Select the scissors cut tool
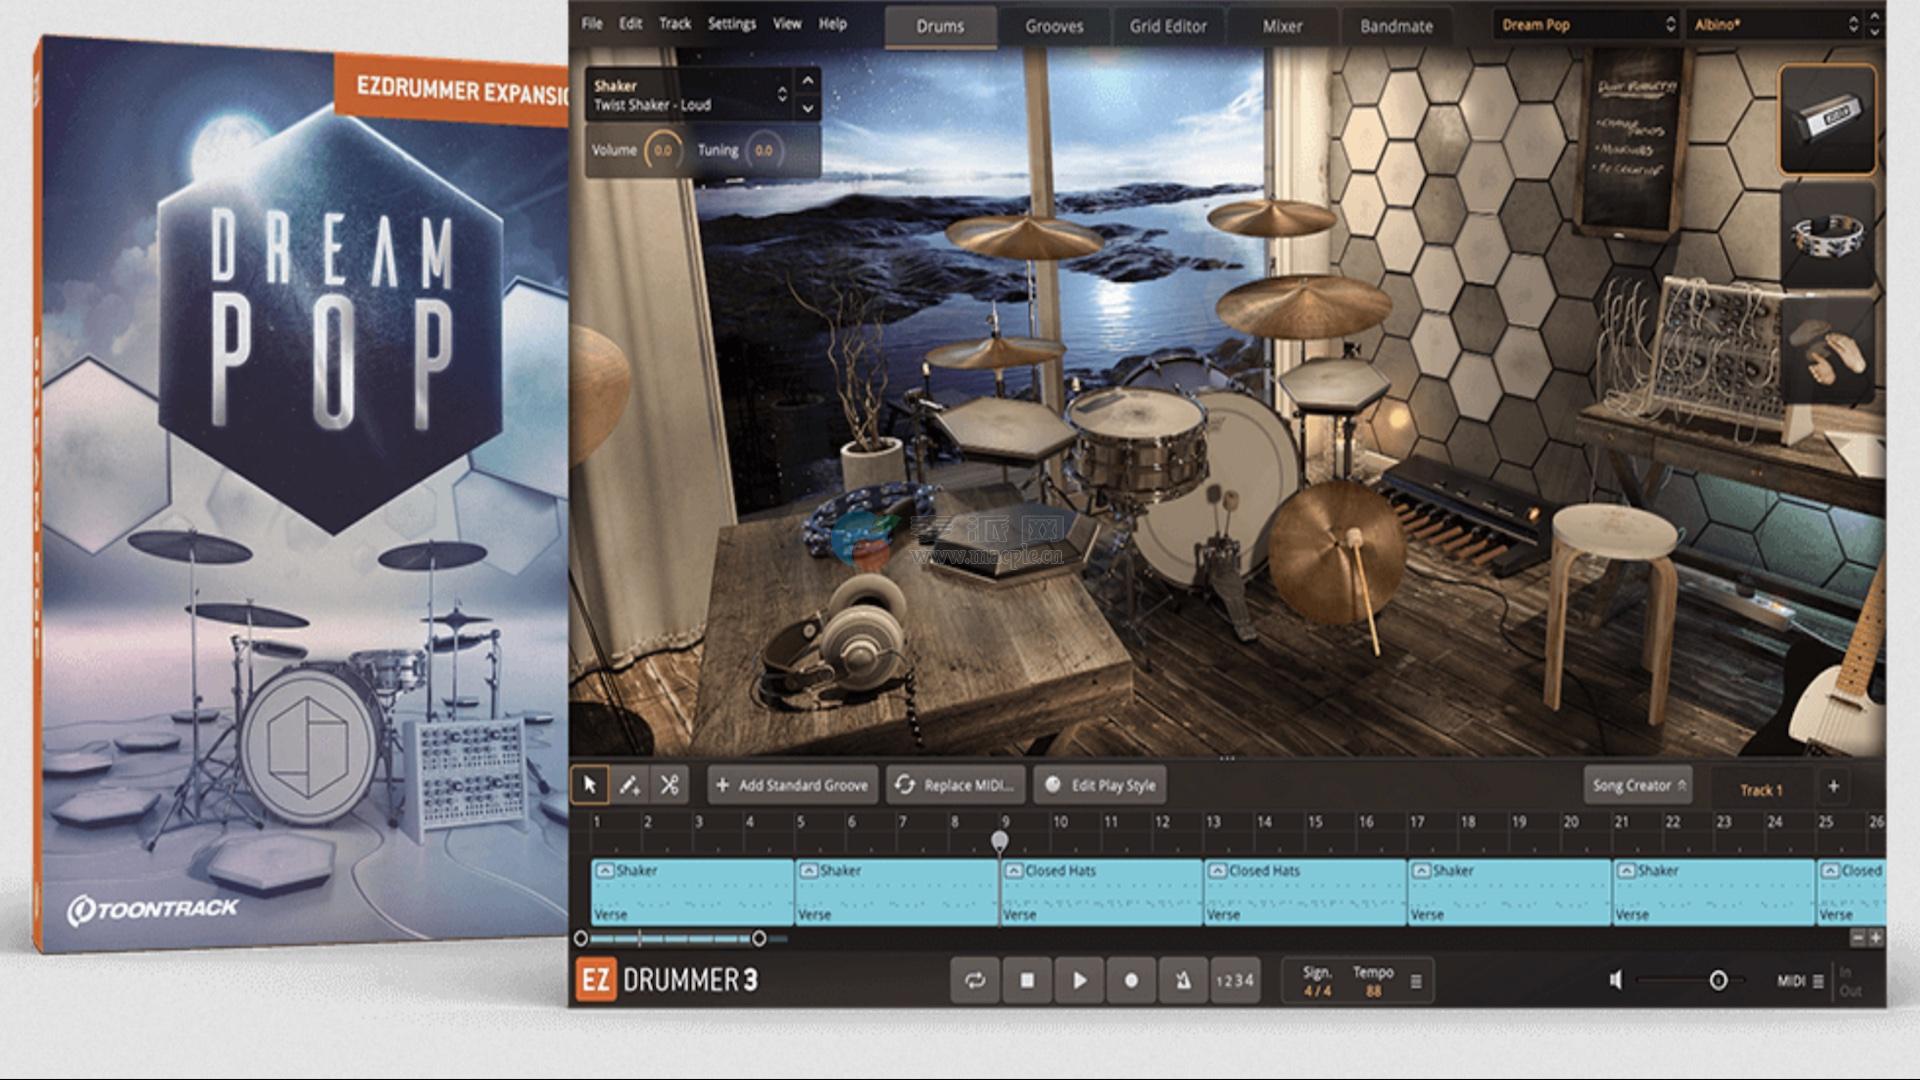1920x1080 pixels. 669,785
